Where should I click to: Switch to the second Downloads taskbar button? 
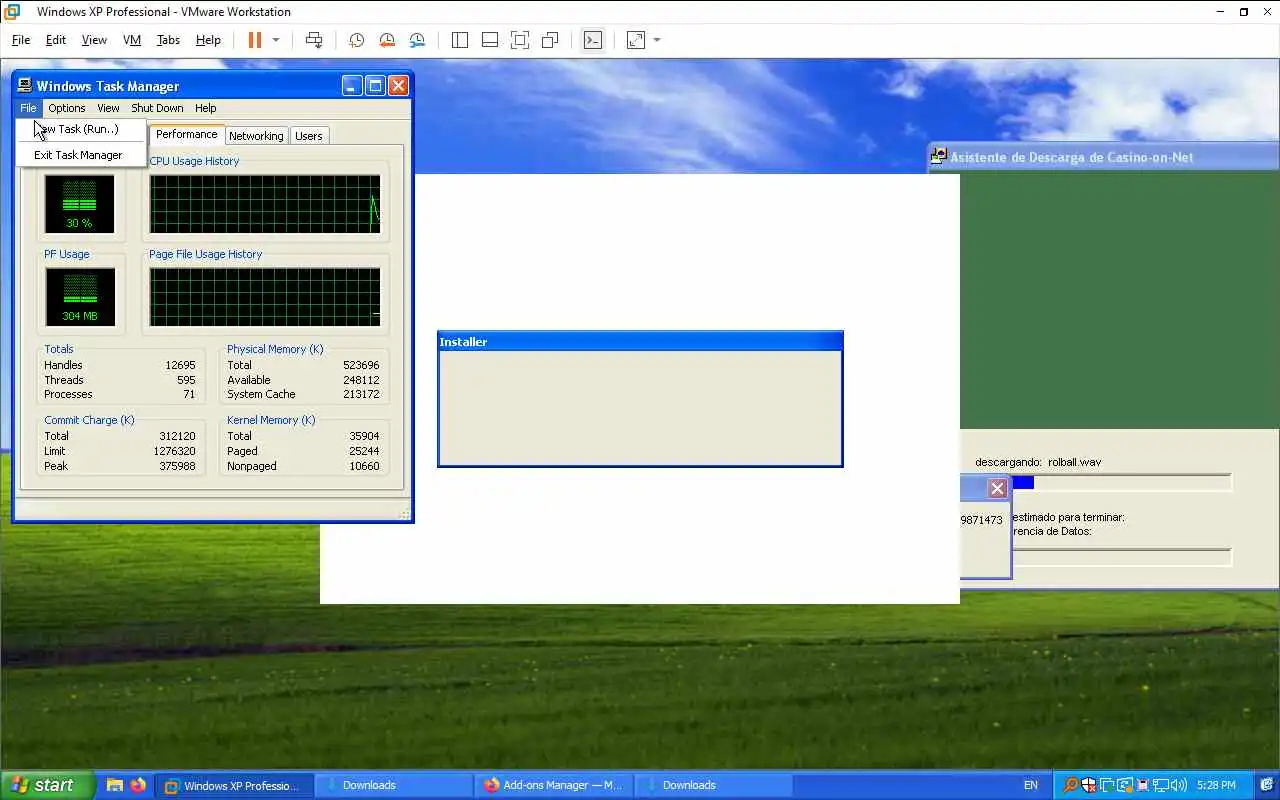pyautogui.click(x=713, y=785)
